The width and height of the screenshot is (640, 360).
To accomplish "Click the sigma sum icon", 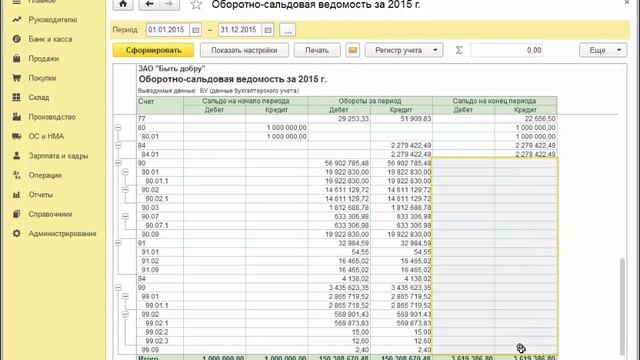I will 459,50.
